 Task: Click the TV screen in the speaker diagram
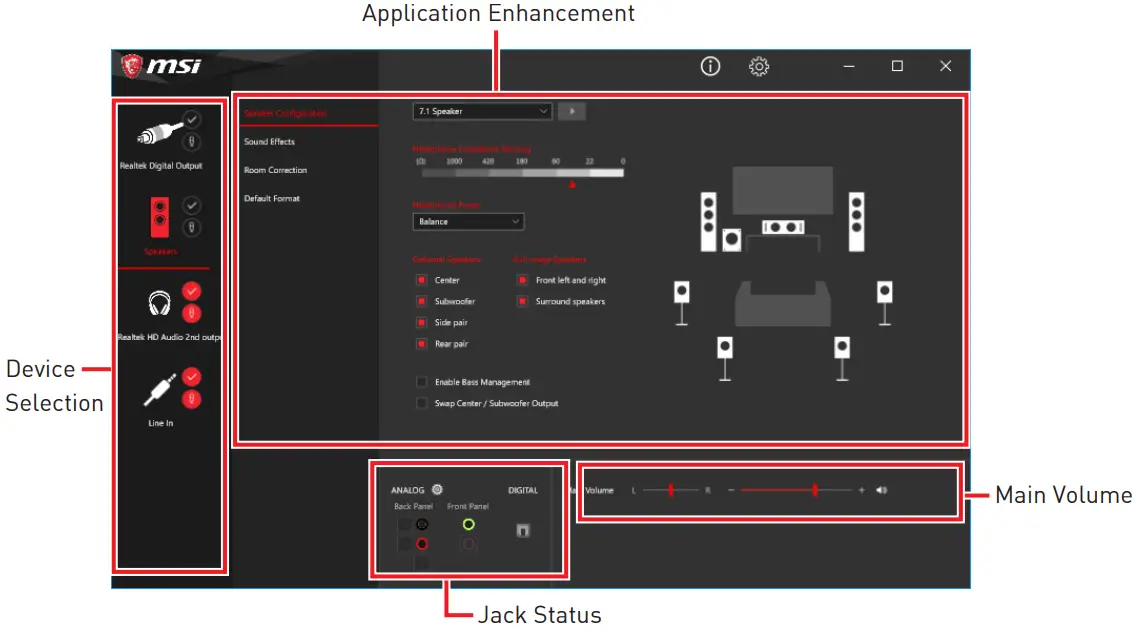point(783,190)
